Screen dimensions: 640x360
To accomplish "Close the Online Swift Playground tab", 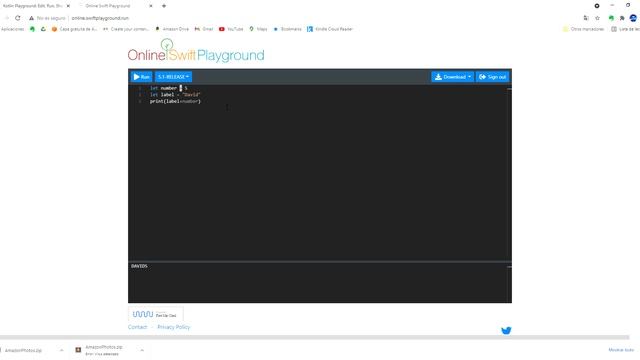I will (x=151, y=6).
